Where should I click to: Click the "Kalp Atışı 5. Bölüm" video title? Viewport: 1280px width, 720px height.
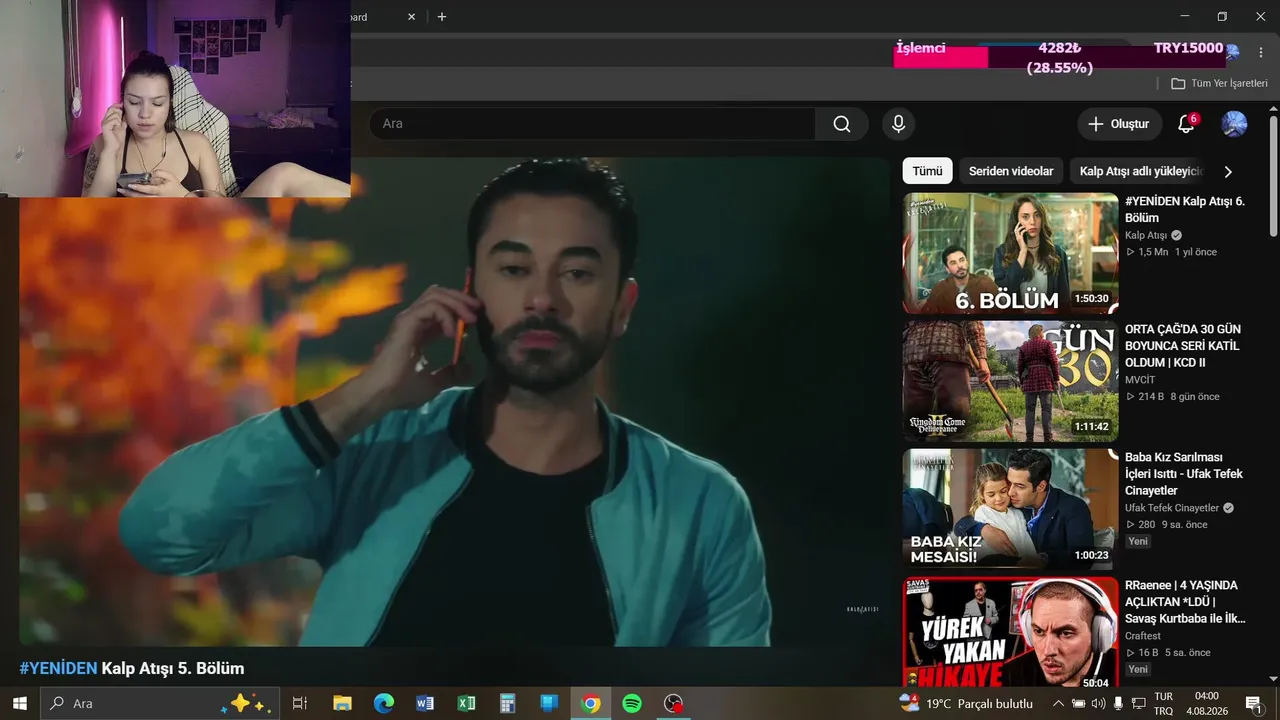coord(173,668)
